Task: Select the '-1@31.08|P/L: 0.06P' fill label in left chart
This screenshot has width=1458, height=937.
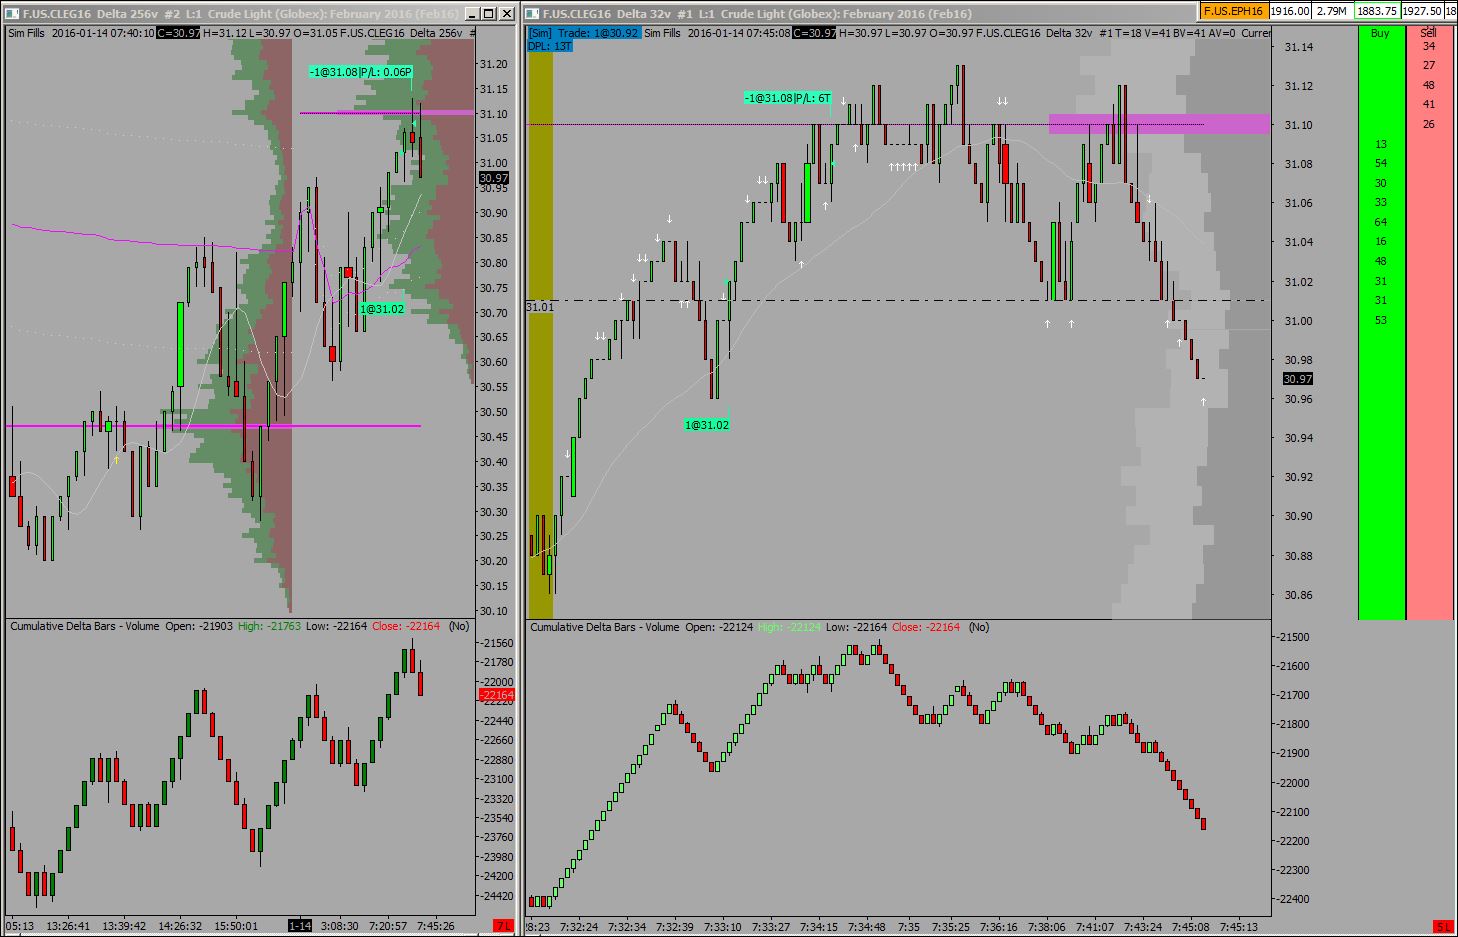Action: click(361, 72)
